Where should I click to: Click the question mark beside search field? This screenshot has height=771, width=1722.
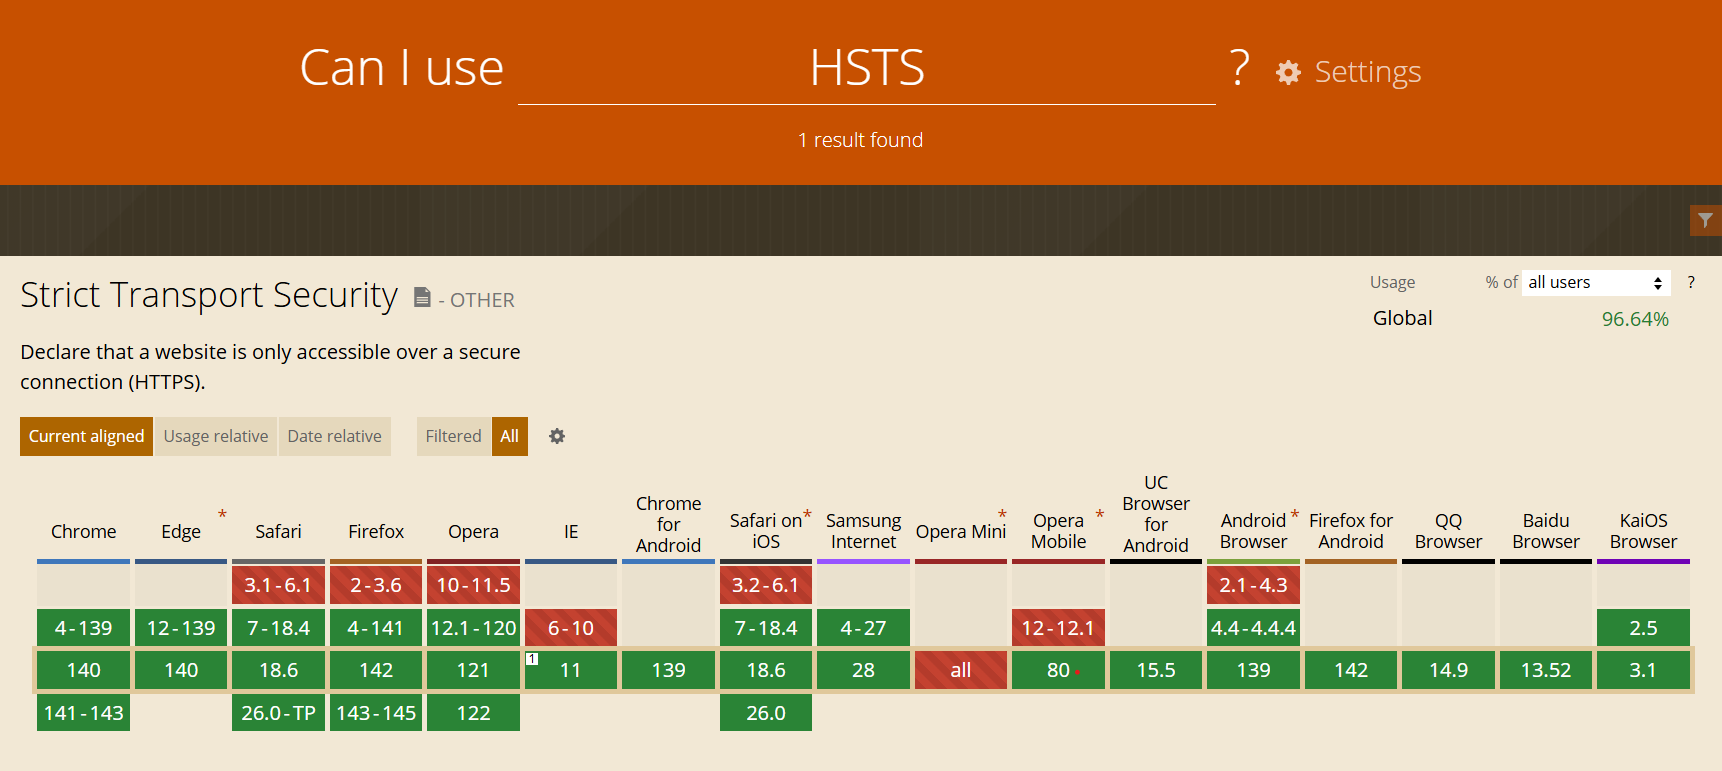[x=1240, y=69]
